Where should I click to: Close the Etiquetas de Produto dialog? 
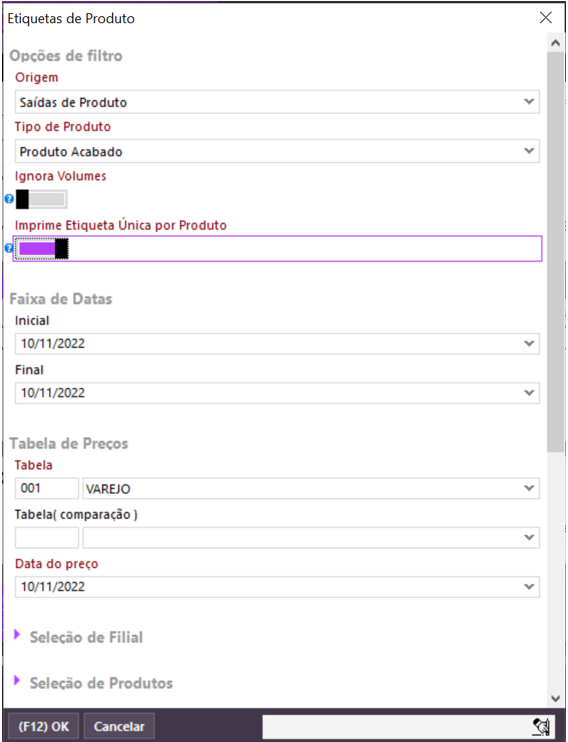pos(545,18)
